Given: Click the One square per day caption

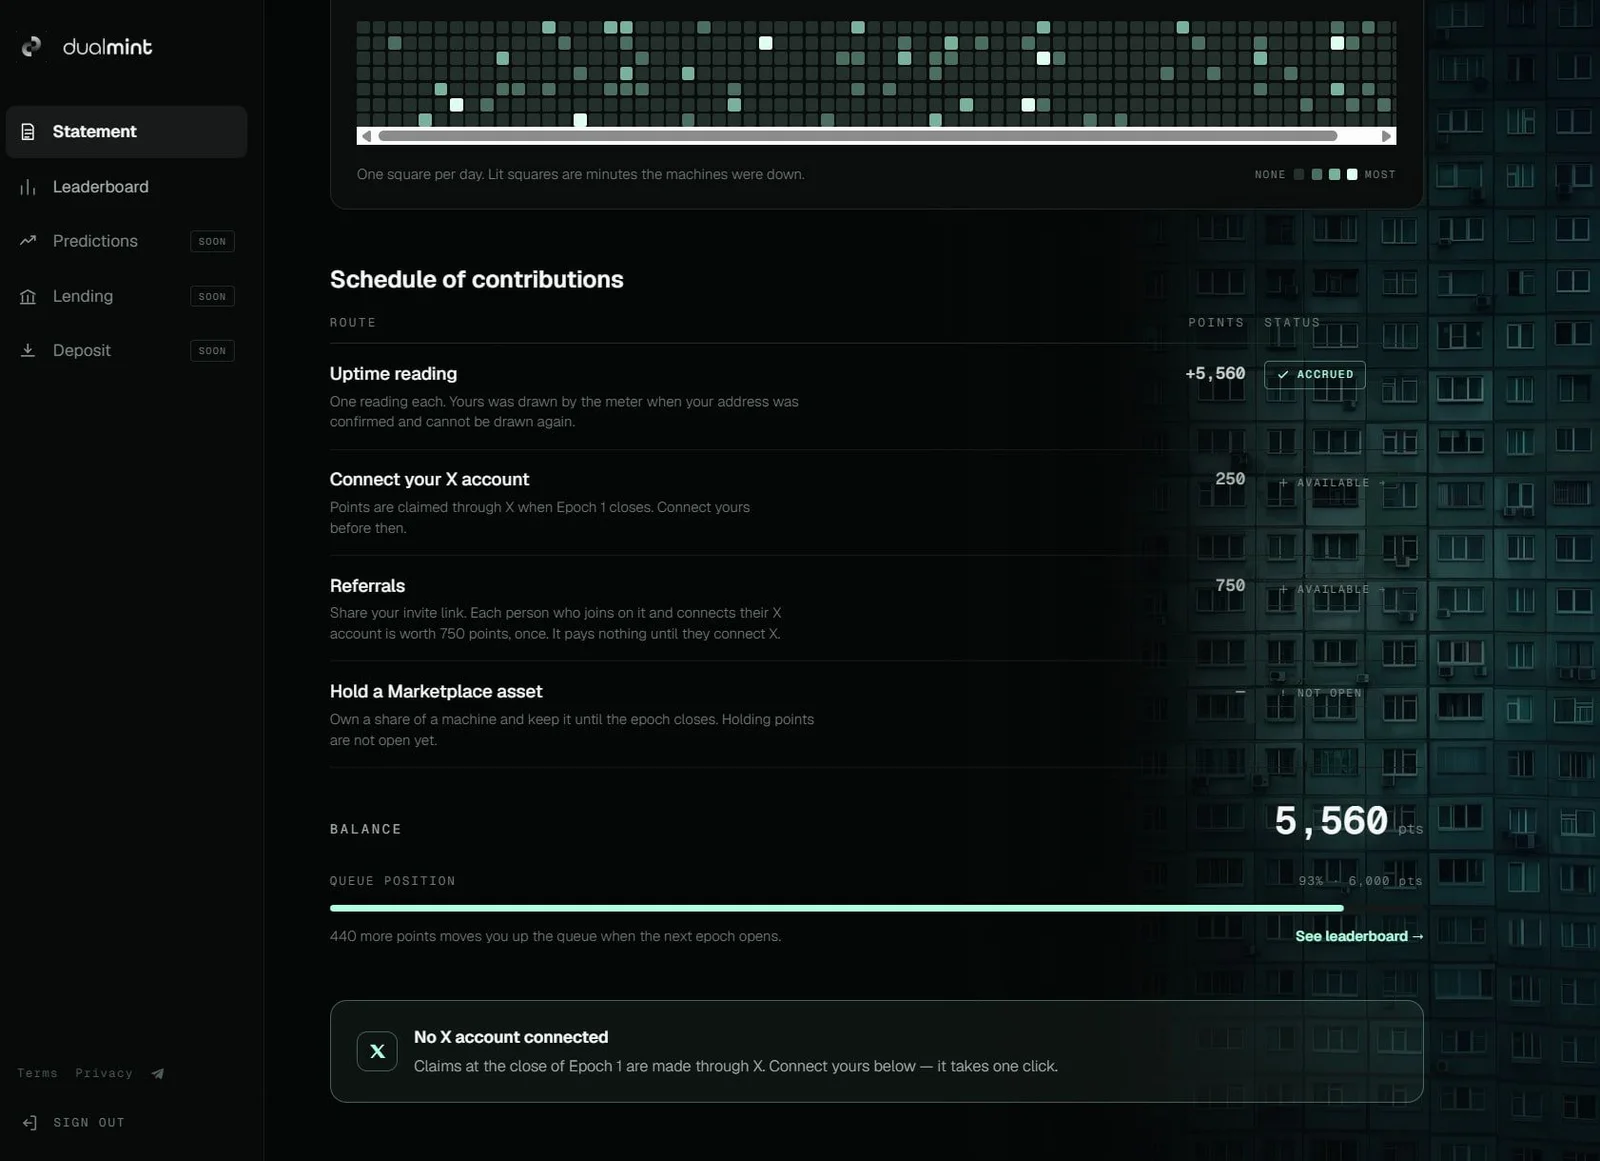Looking at the screenshot, I should [x=580, y=175].
